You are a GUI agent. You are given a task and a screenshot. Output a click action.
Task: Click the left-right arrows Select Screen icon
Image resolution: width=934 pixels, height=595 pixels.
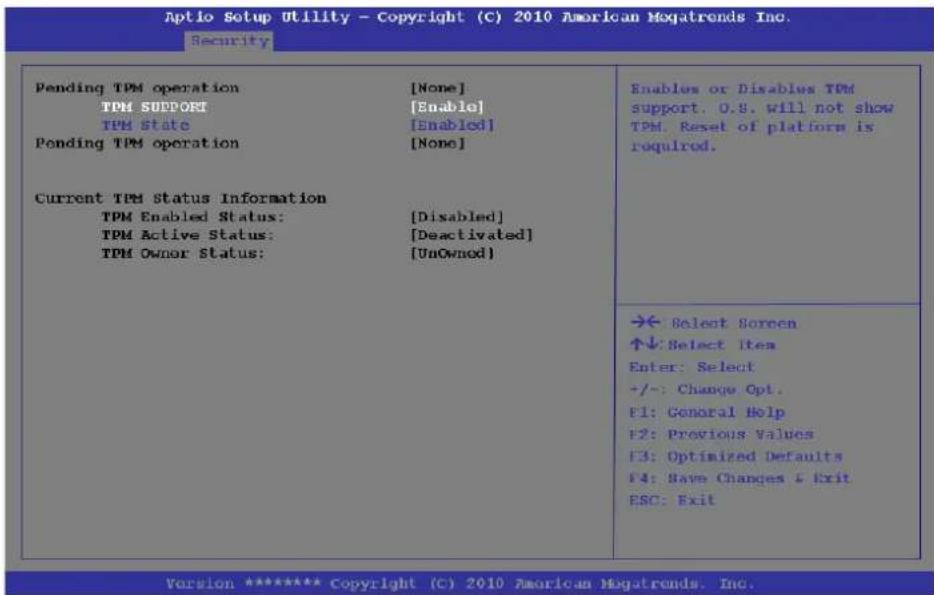tap(645, 322)
